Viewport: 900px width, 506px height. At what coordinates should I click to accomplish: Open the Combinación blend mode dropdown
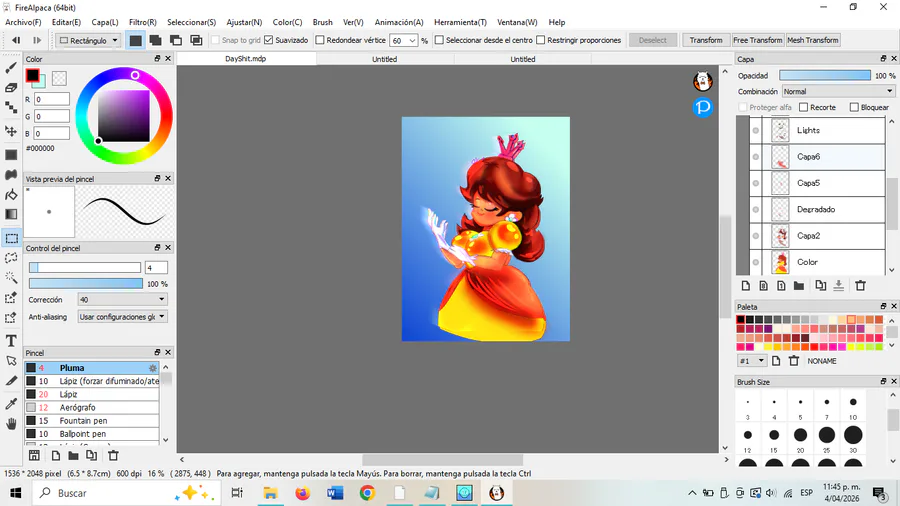click(838, 91)
